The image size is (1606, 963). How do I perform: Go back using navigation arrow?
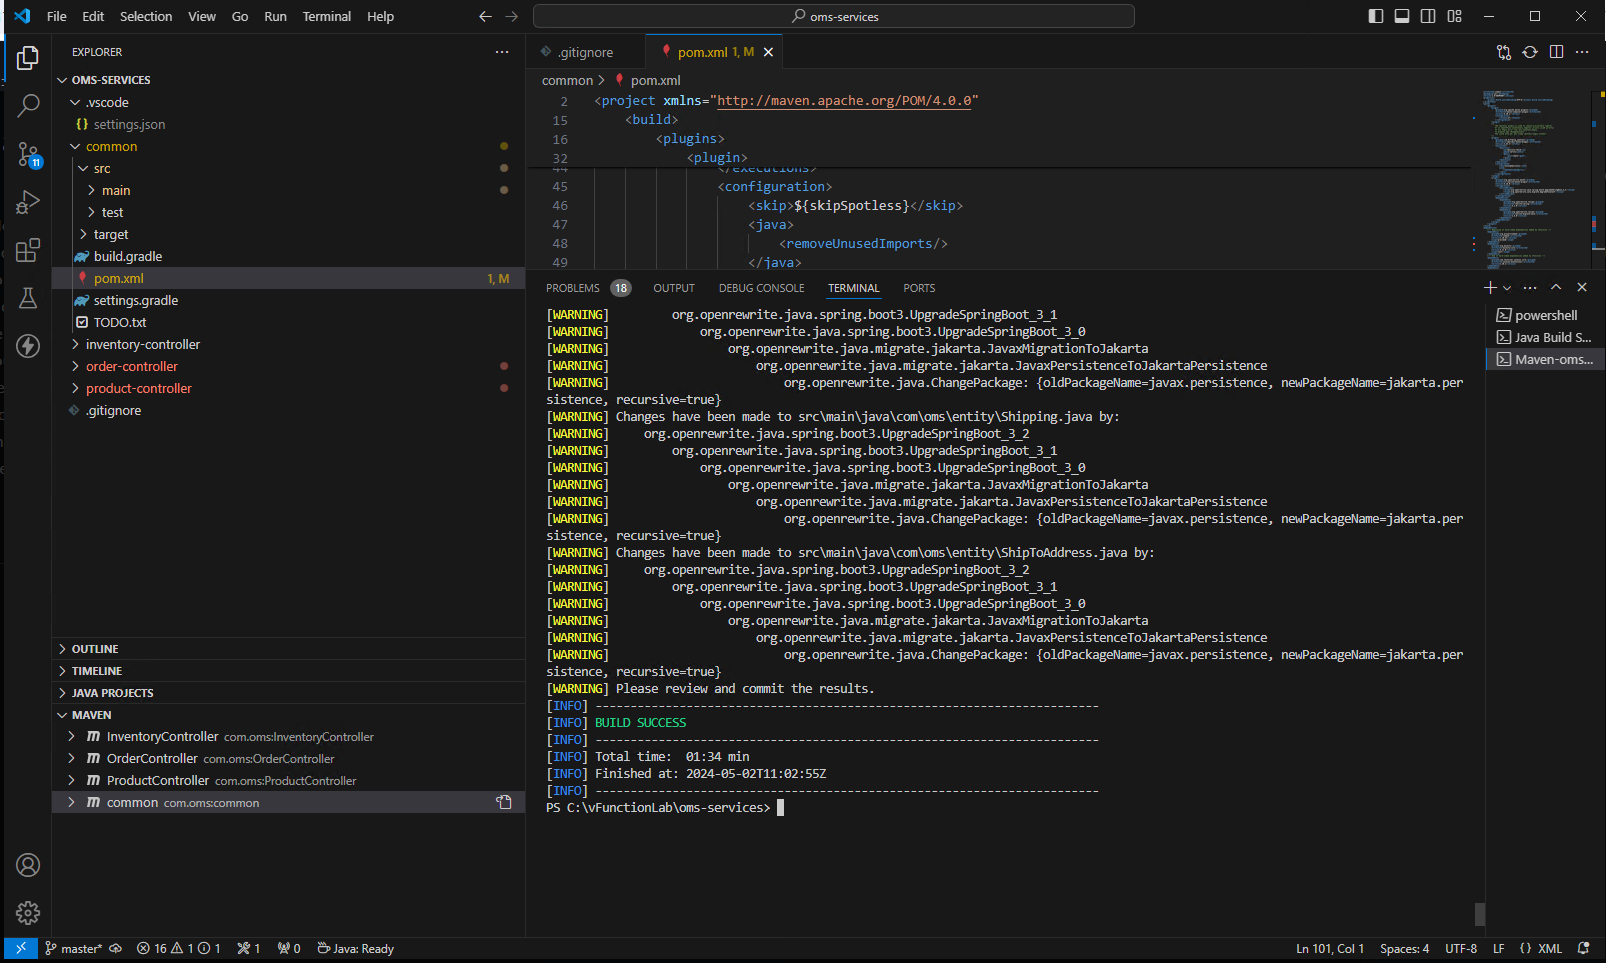485,16
